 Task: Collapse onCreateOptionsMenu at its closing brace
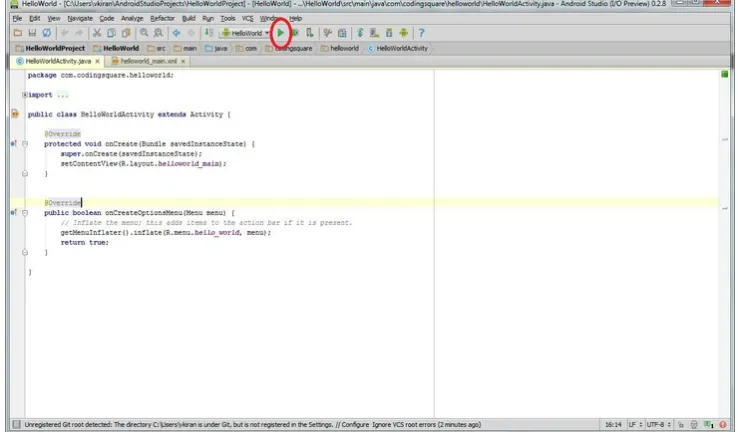pyautogui.click(x=25, y=252)
